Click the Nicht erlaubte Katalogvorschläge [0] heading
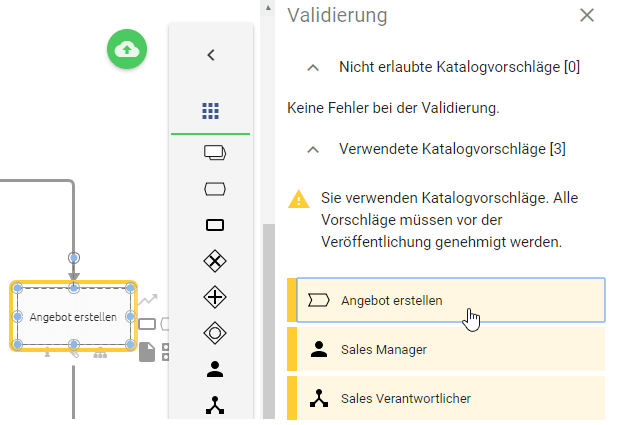 pyautogui.click(x=459, y=67)
